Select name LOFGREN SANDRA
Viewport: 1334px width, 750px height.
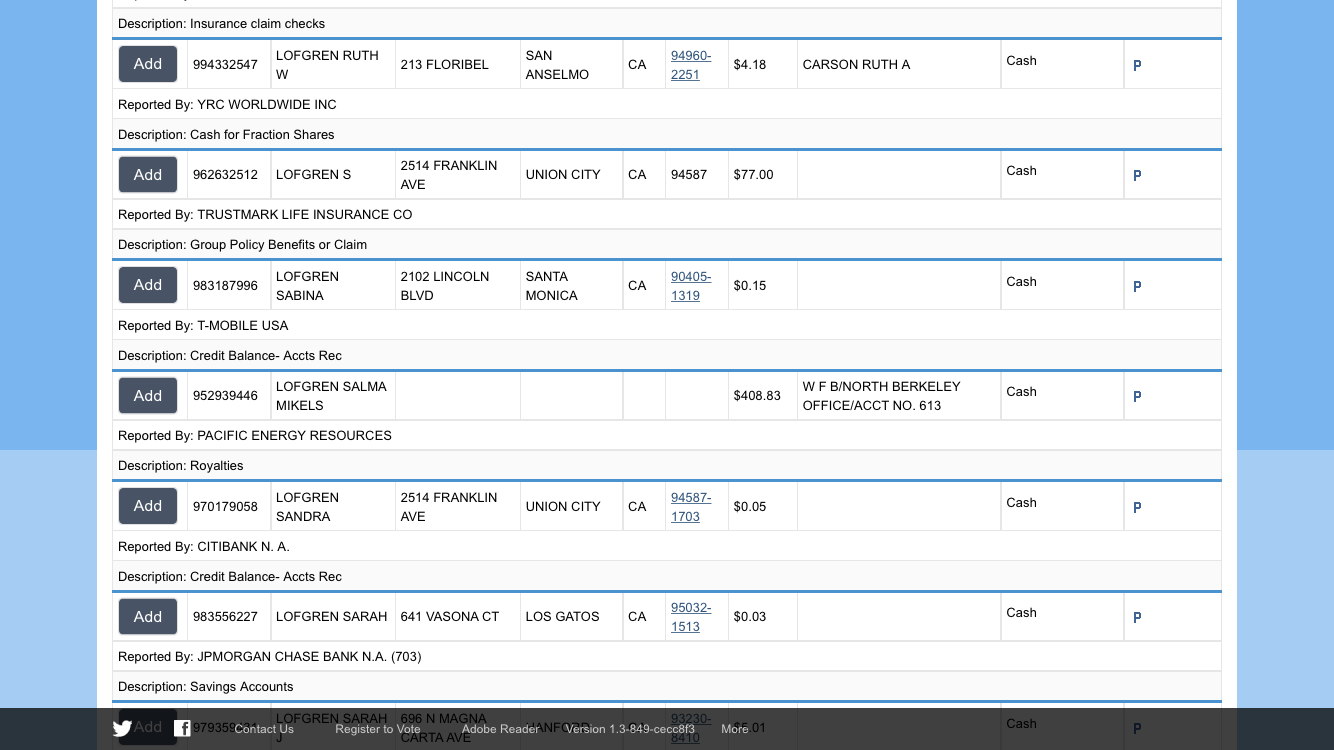pyautogui.click(x=307, y=507)
